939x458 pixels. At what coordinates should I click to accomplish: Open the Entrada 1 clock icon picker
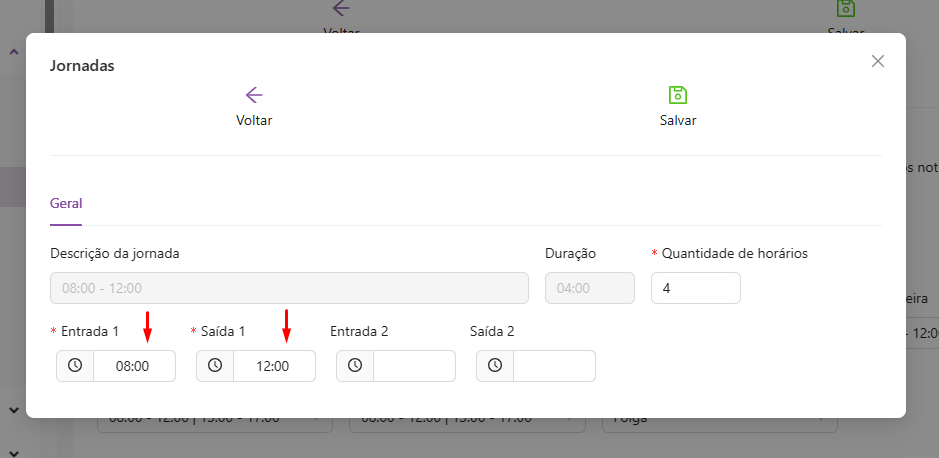coord(75,366)
